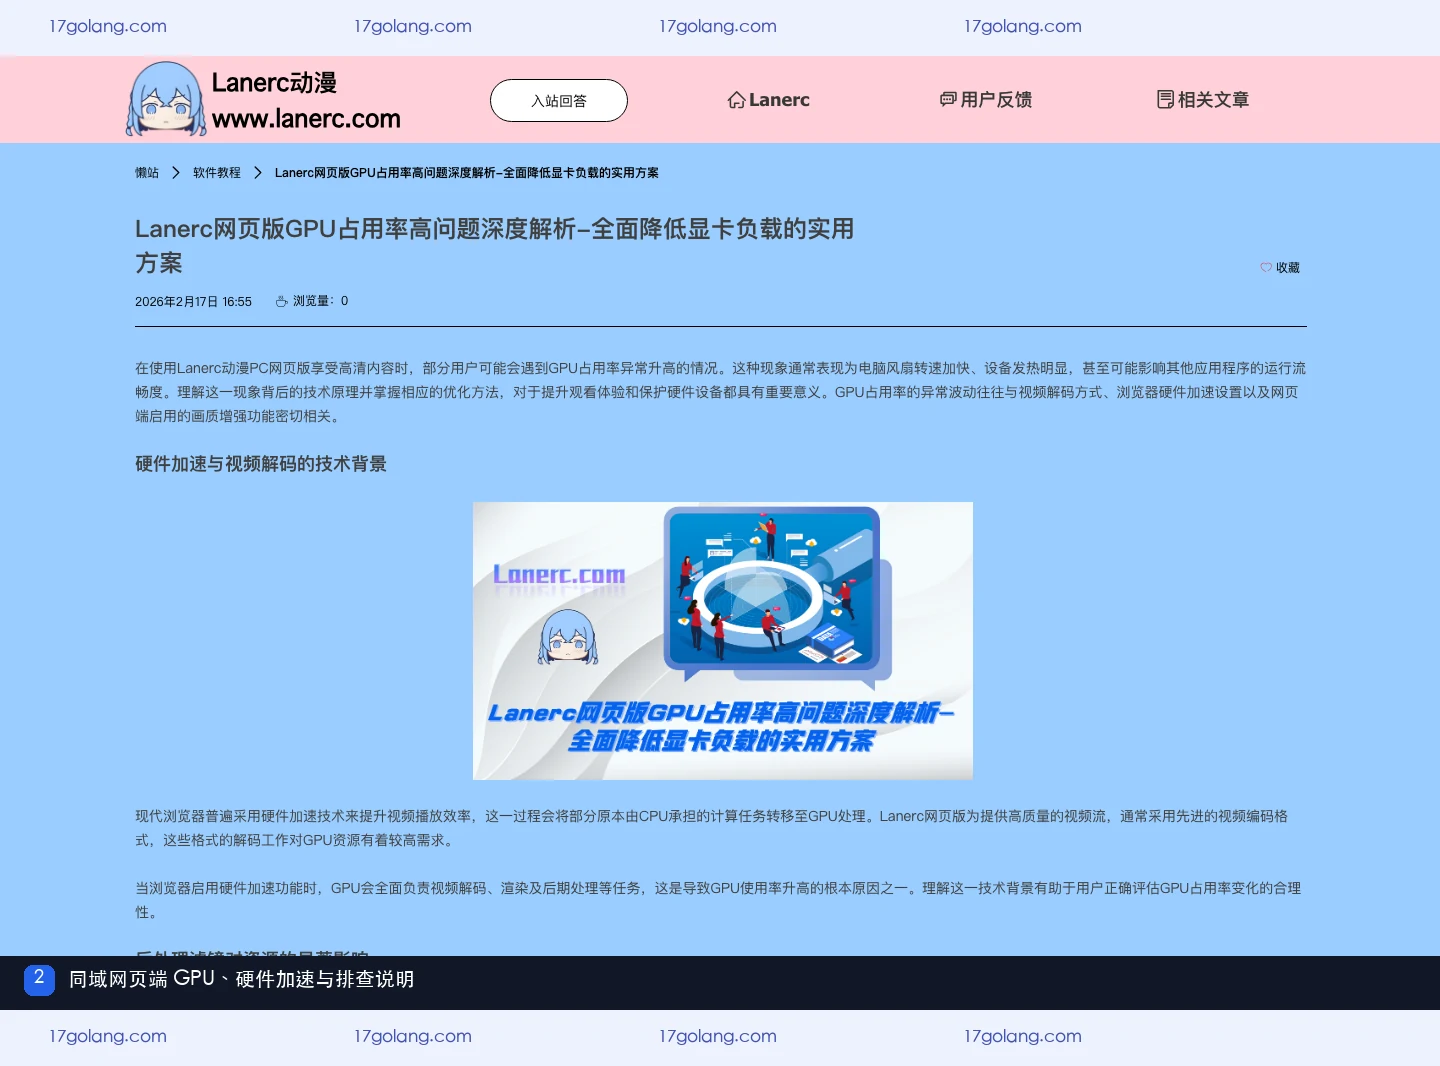Click the document icon for 相关文章
The width and height of the screenshot is (1440, 1066).
point(1165,99)
